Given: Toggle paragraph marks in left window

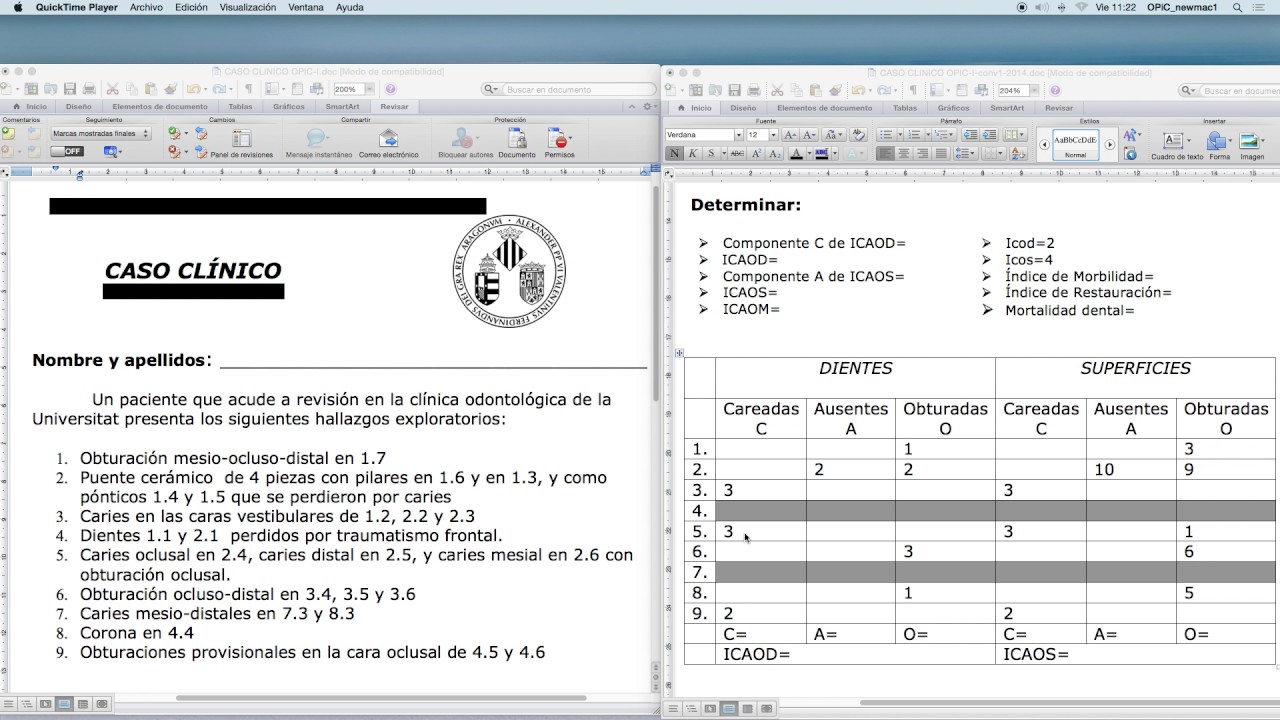Looking at the screenshot, I should [x=248, y=89].
